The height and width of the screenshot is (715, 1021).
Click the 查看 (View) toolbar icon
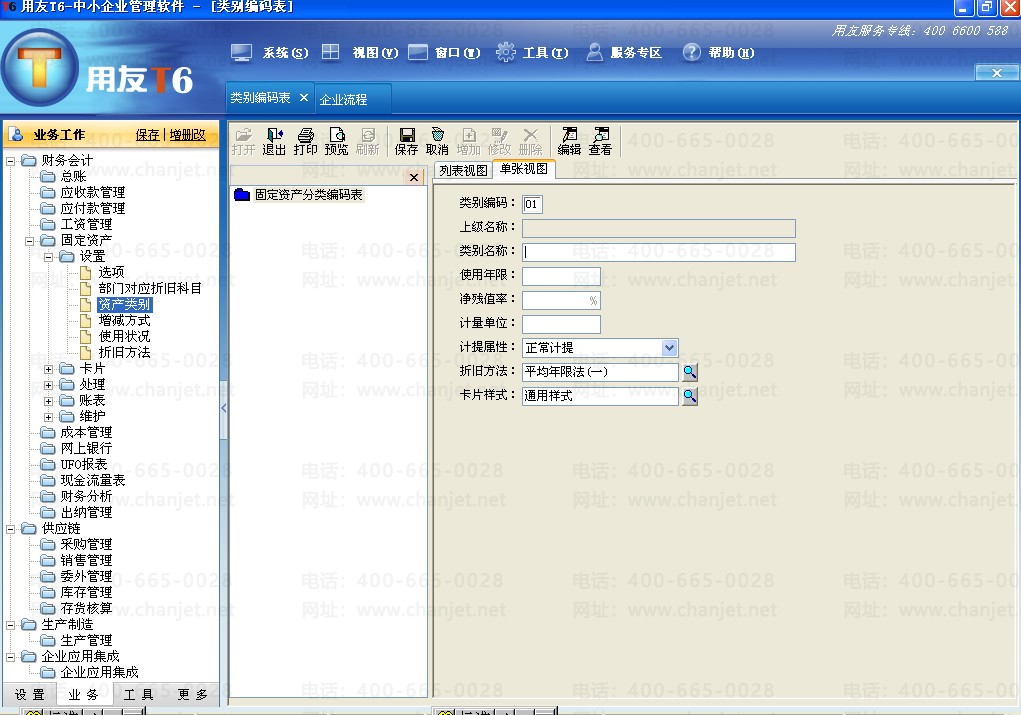[600, 141]
